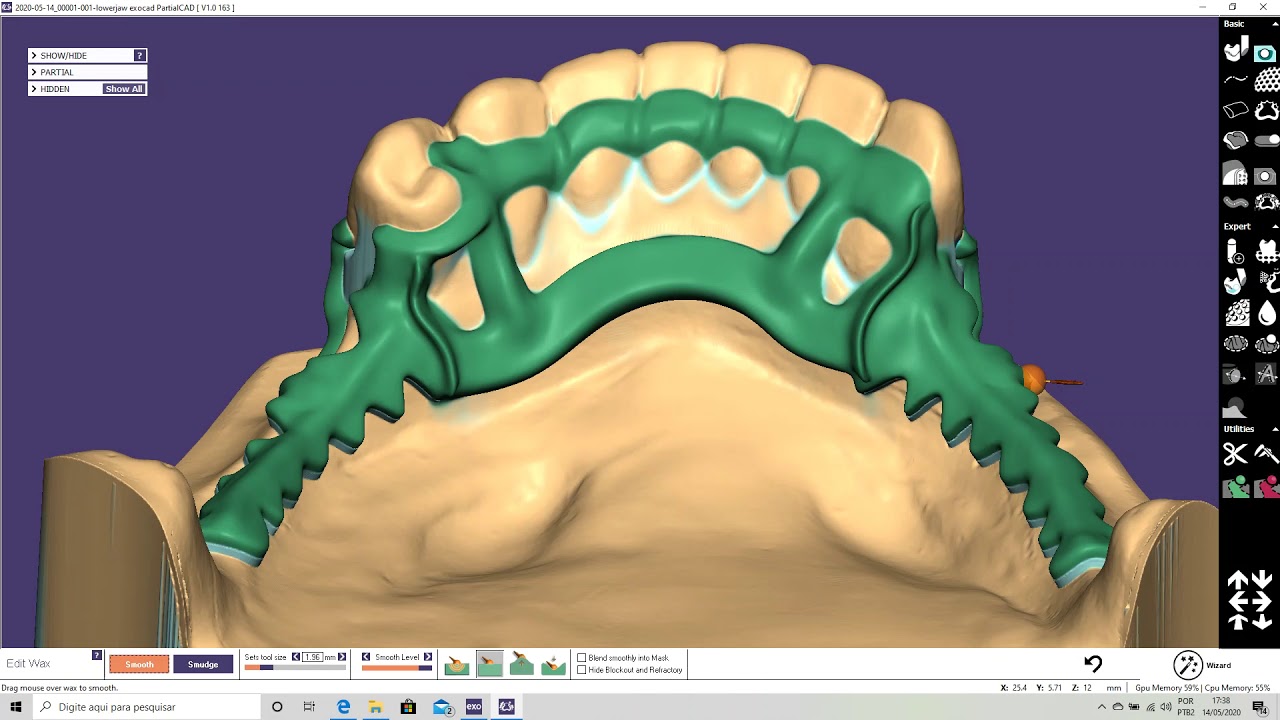Image resolution: width=1280 pixels, height=720 pixels.
Task: Increase tool size with right arrow
Action: (342, 657)
